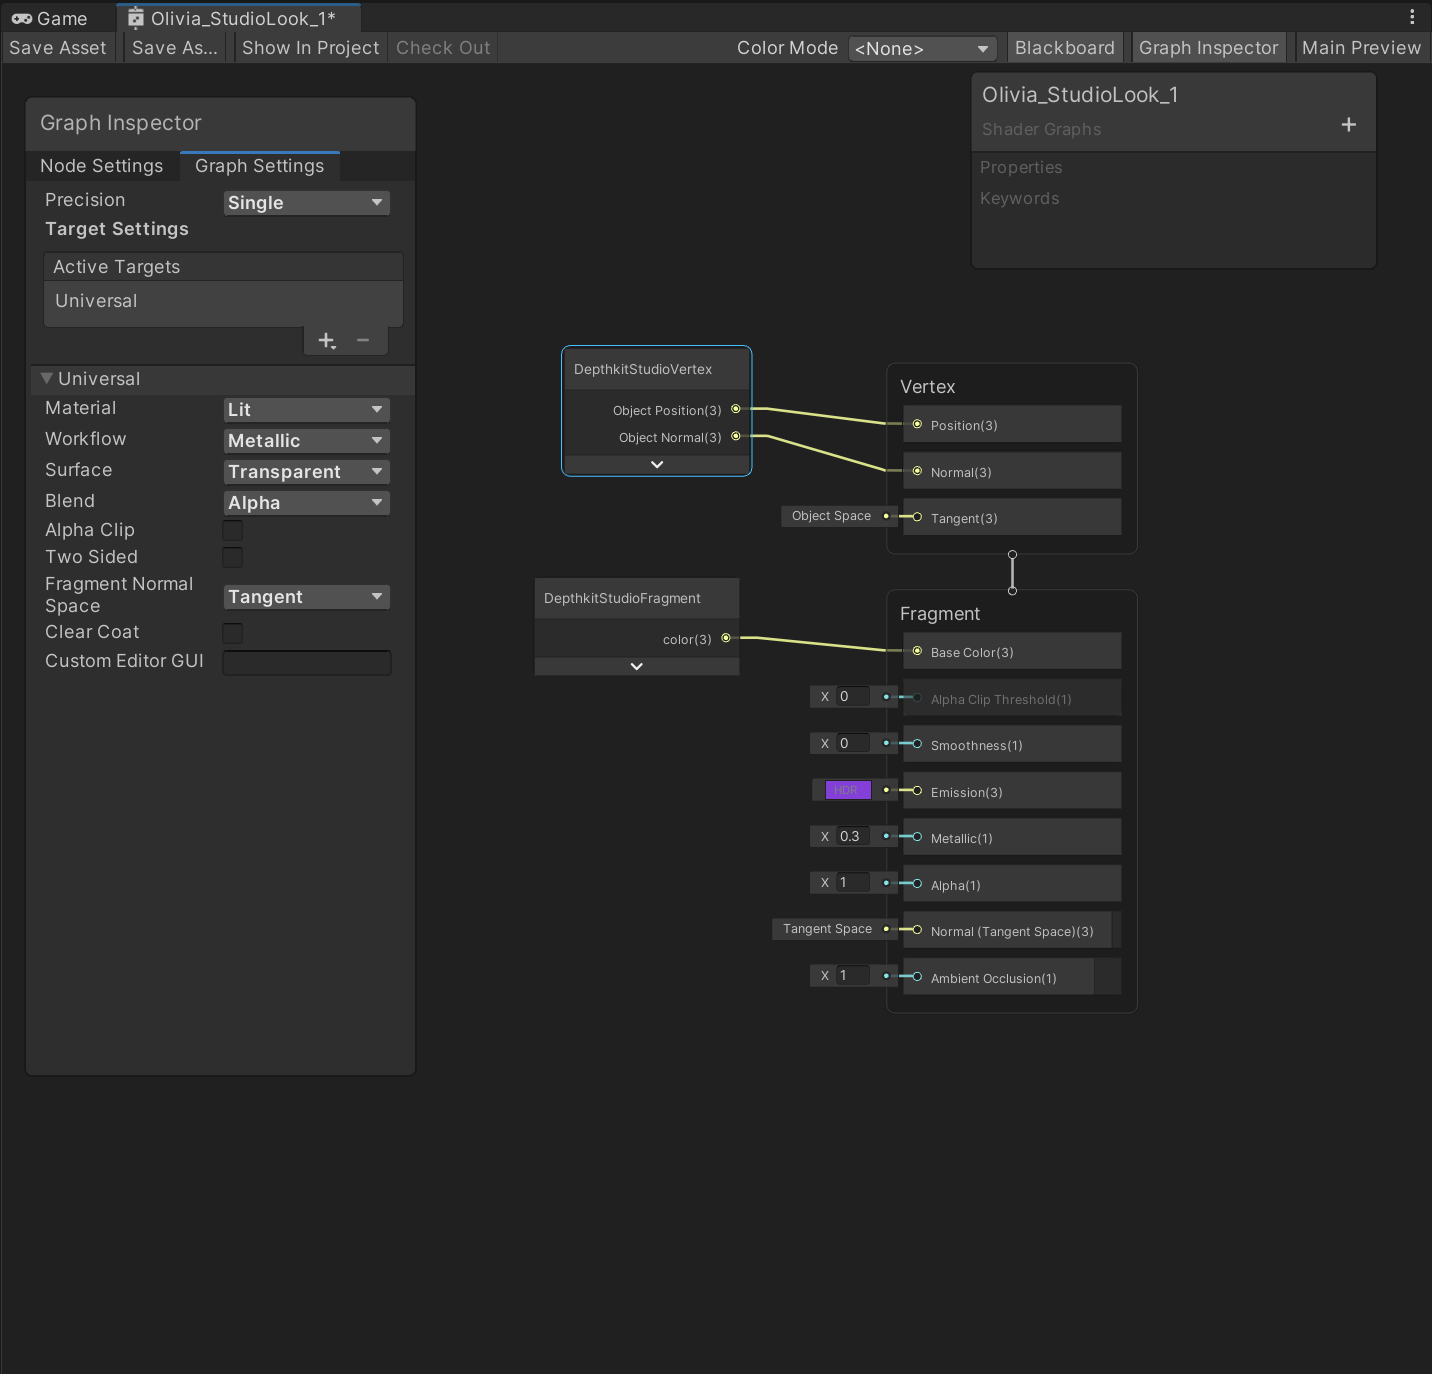Toggle the Clear Coat option
This screenshot has width=1432, height=1374.
(232, 632)
